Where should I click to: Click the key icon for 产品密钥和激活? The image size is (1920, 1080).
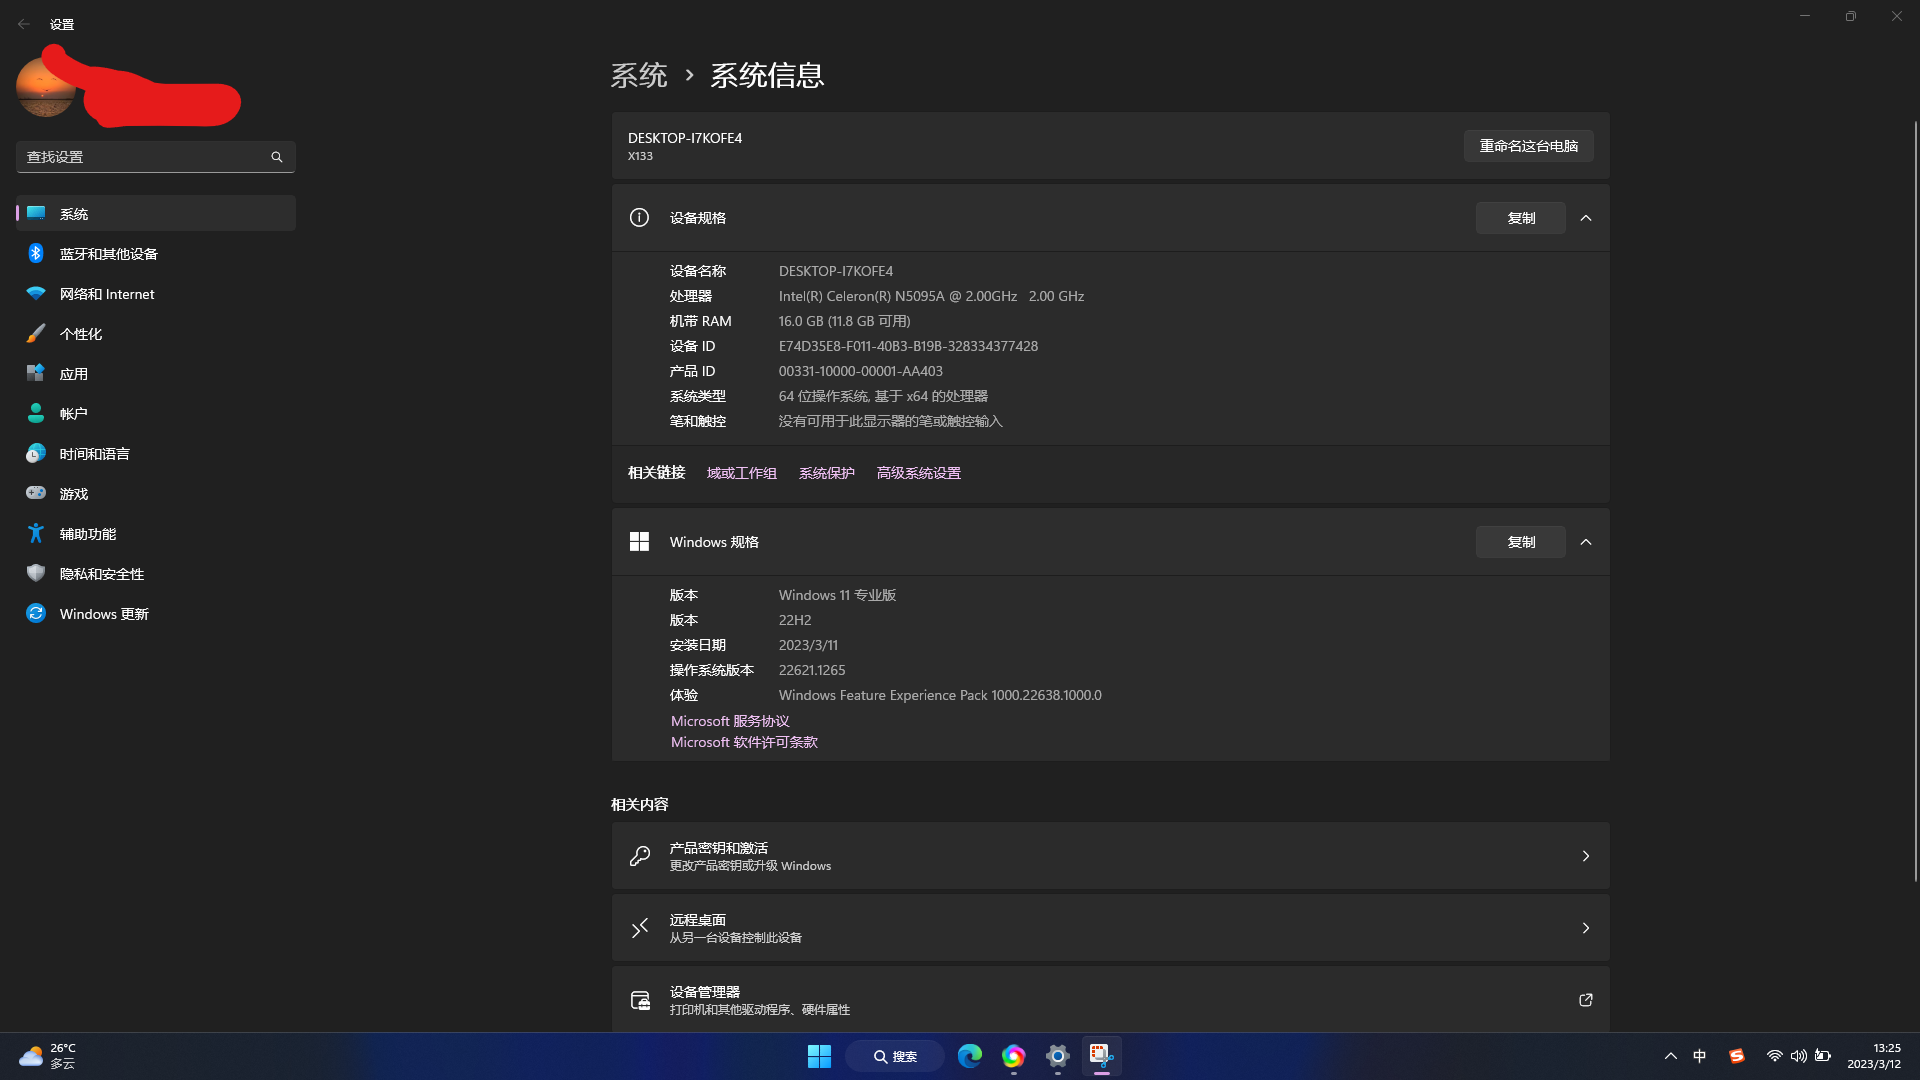click(x=640, y=856)
